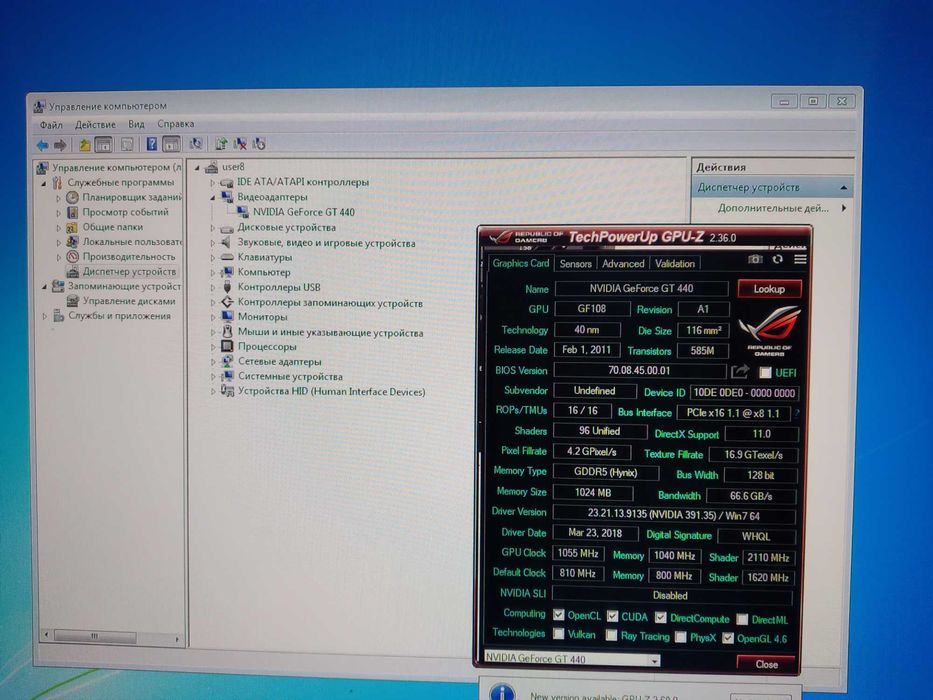Click the update driver toolbar icon
This screenshot has width=933, height=700.
221,143
